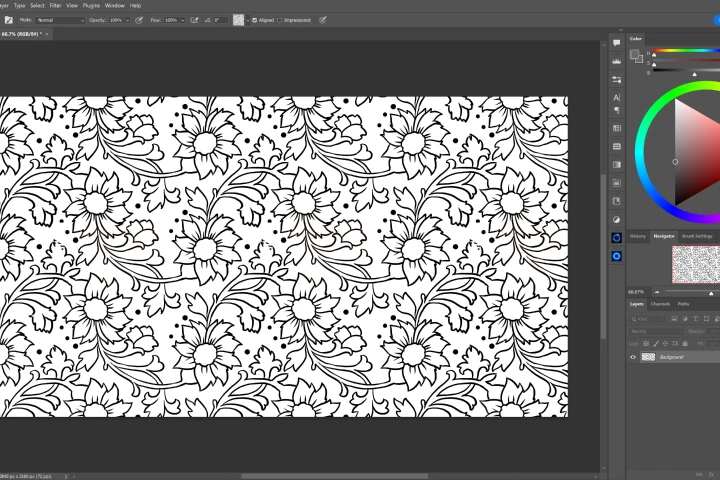Open the pattern picker dropdown arrow

[248, 20]
